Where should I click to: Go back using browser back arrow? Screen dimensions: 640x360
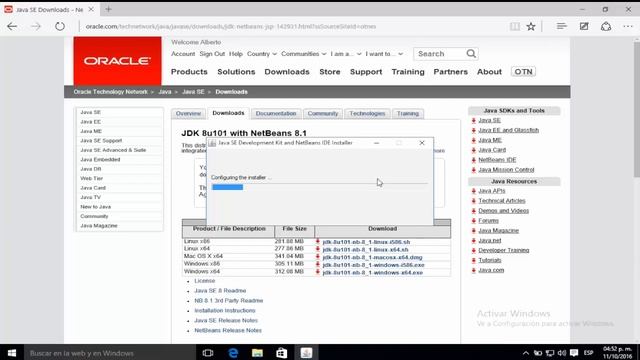(x=12, y=27)
